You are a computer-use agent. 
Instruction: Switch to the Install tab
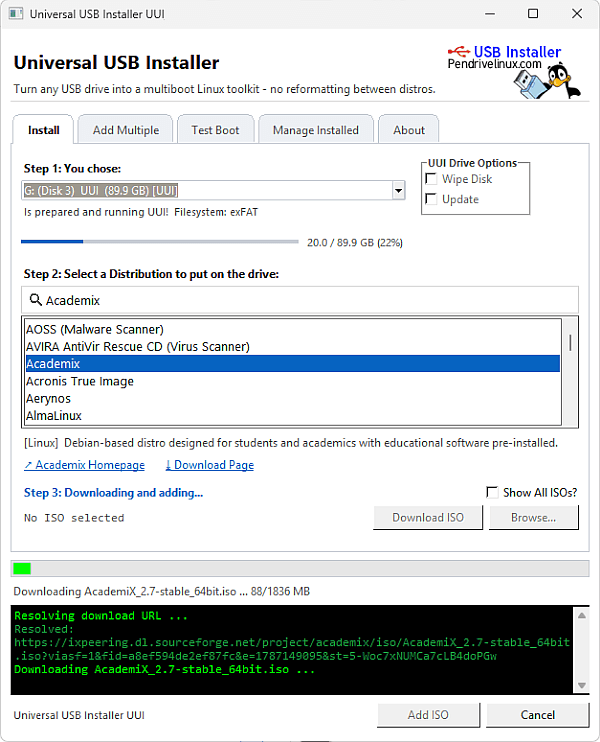click(x=44, y=130)
